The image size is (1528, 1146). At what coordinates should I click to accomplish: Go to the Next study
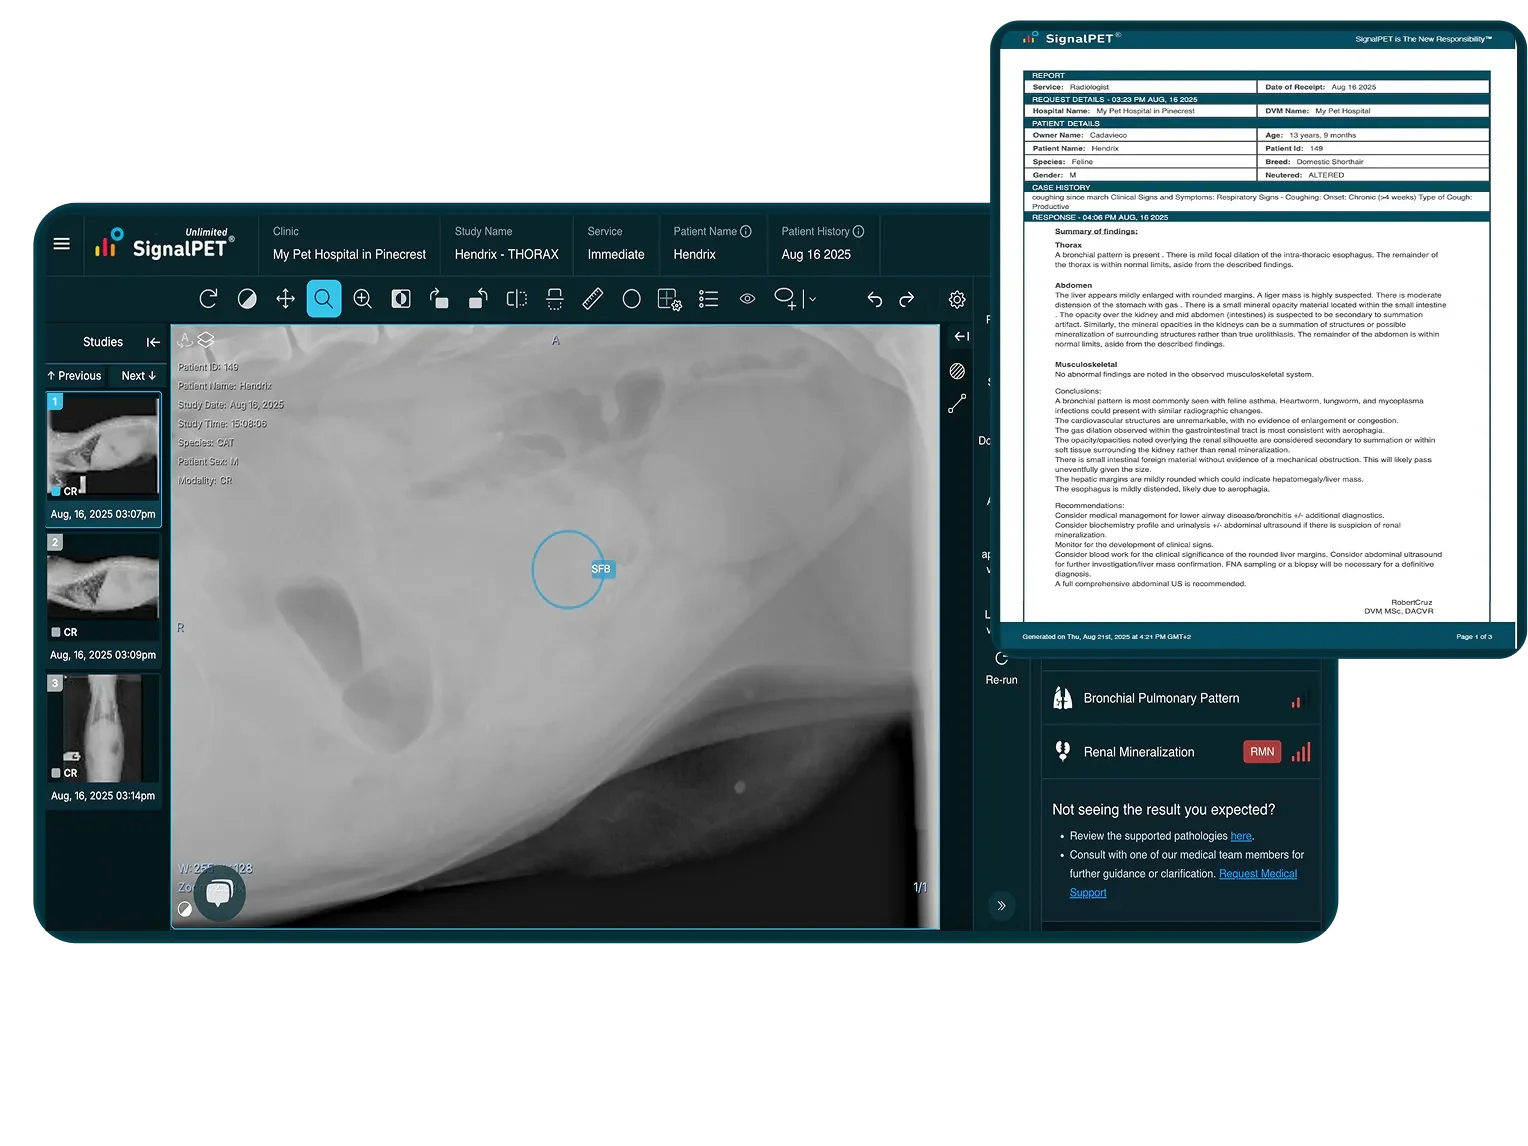pyautogui.click(x=138, y=376)
